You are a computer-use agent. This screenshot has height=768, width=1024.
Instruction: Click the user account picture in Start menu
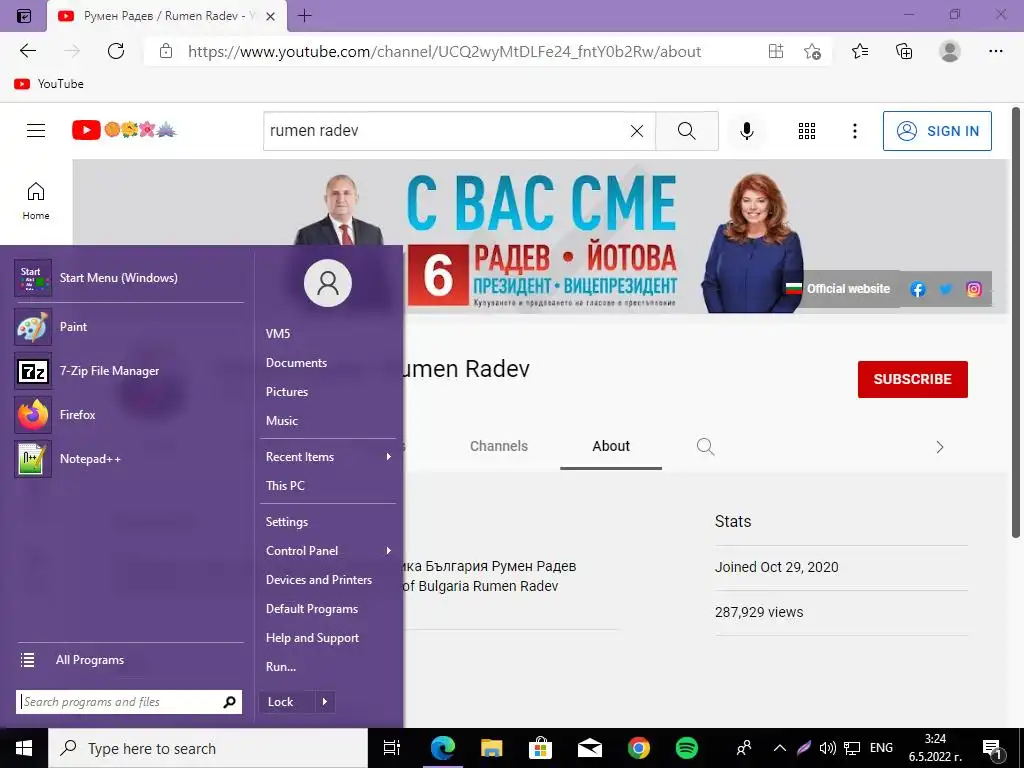[327, 283]
